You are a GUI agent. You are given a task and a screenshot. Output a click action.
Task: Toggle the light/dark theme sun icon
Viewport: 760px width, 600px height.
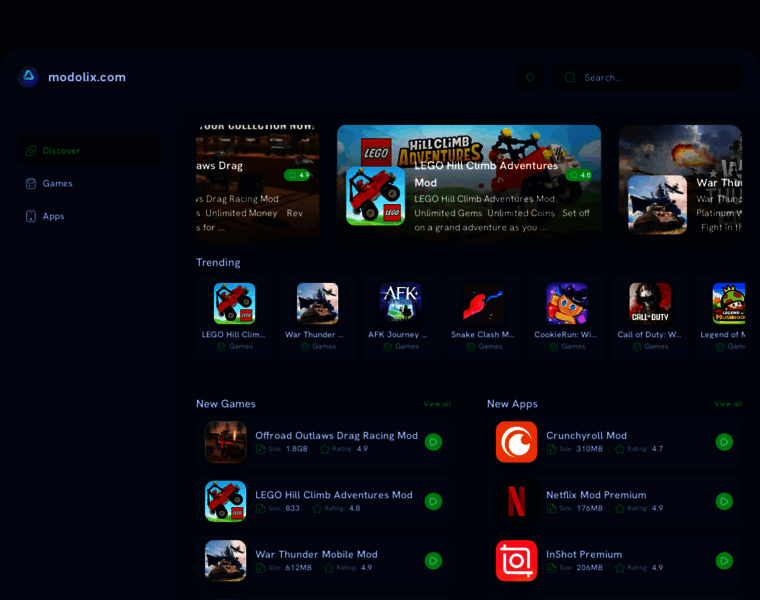coord(530,78)
